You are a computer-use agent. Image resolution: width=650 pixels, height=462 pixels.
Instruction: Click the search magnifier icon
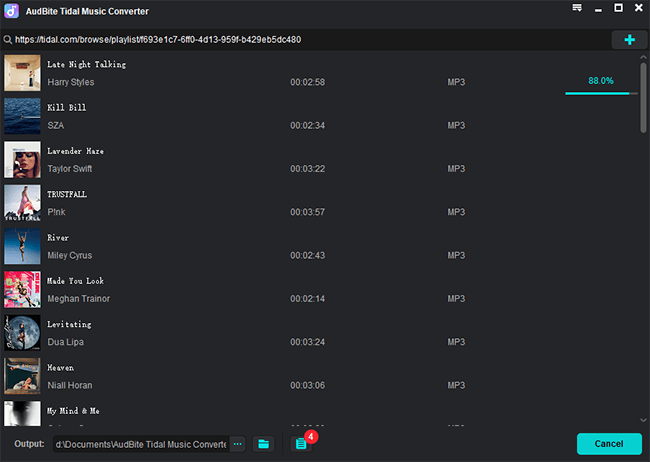[x=8, y=40]
